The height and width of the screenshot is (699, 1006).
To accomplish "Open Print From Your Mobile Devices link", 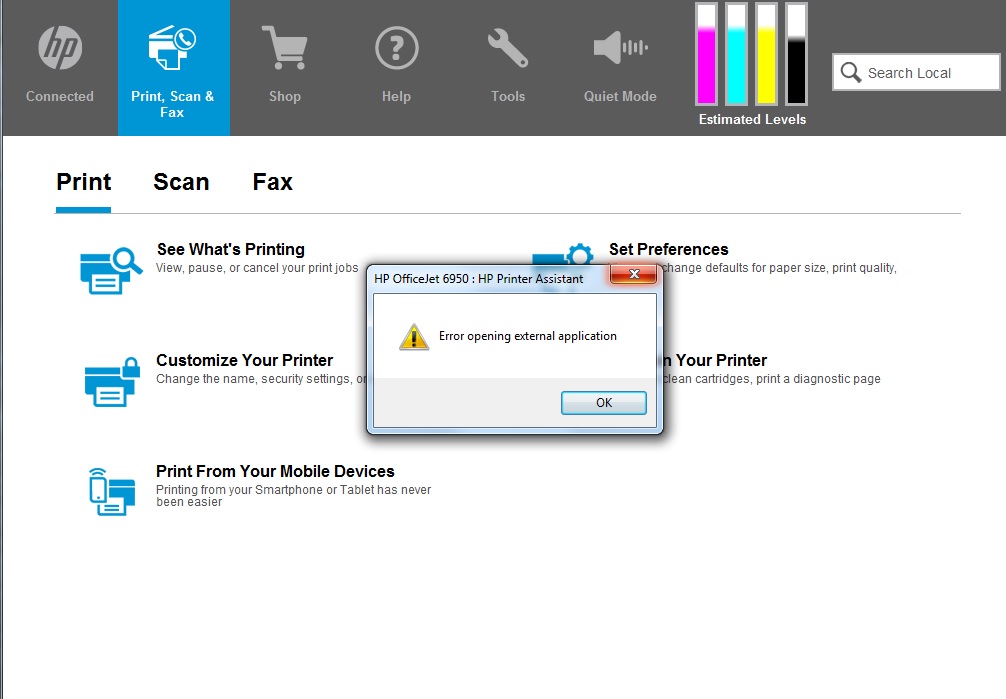I will coord(275,471).
